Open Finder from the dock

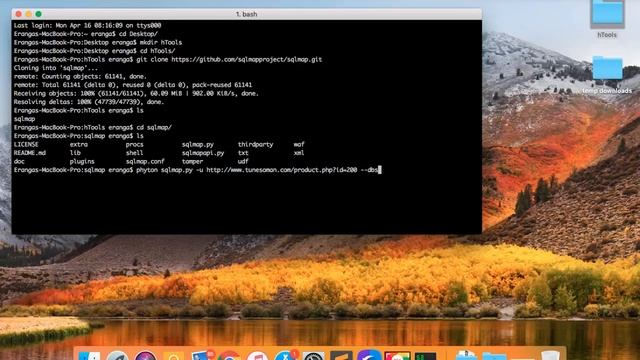click(89, 356)
